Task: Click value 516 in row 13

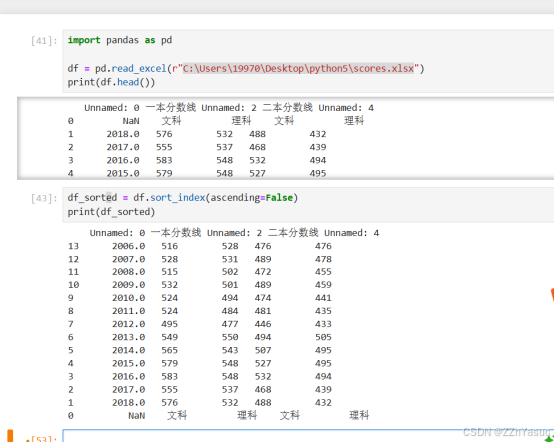Action: (x=170, y=246)
